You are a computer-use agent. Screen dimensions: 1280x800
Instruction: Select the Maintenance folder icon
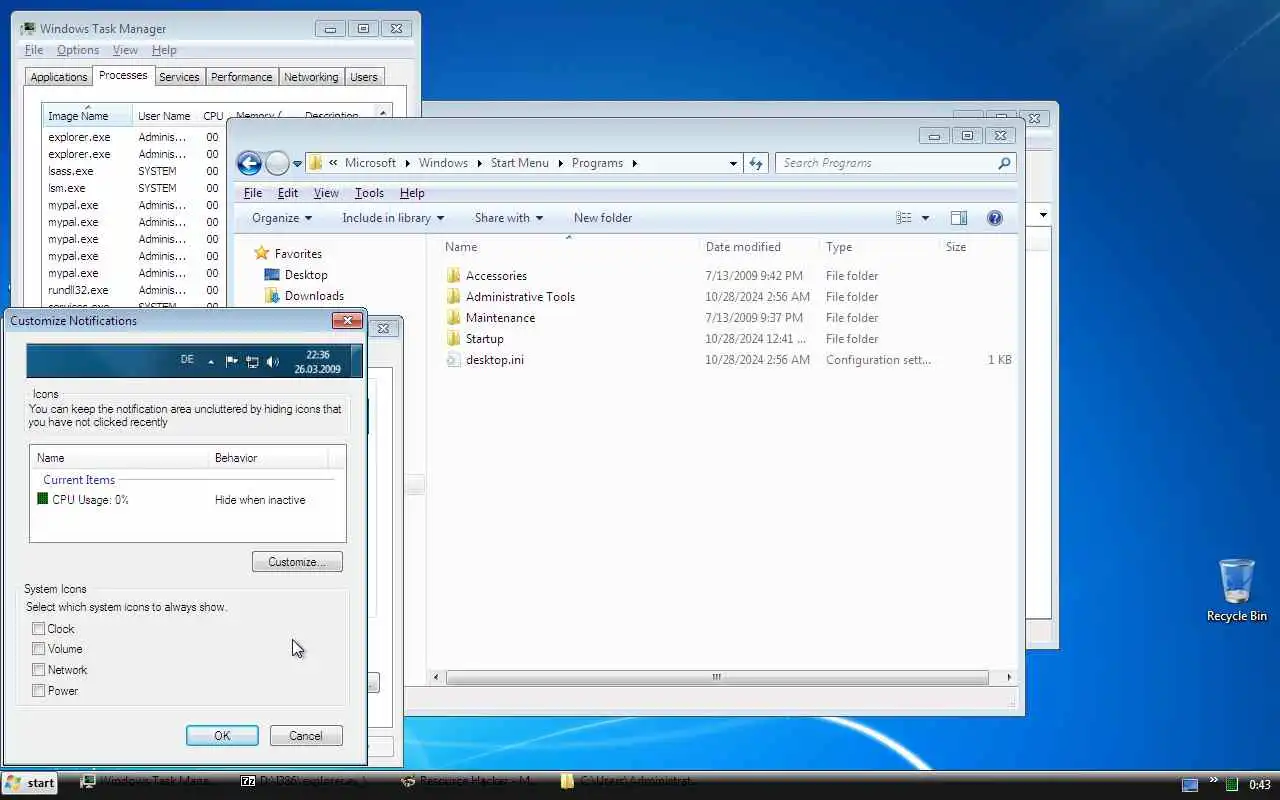[x=453, y=317]
